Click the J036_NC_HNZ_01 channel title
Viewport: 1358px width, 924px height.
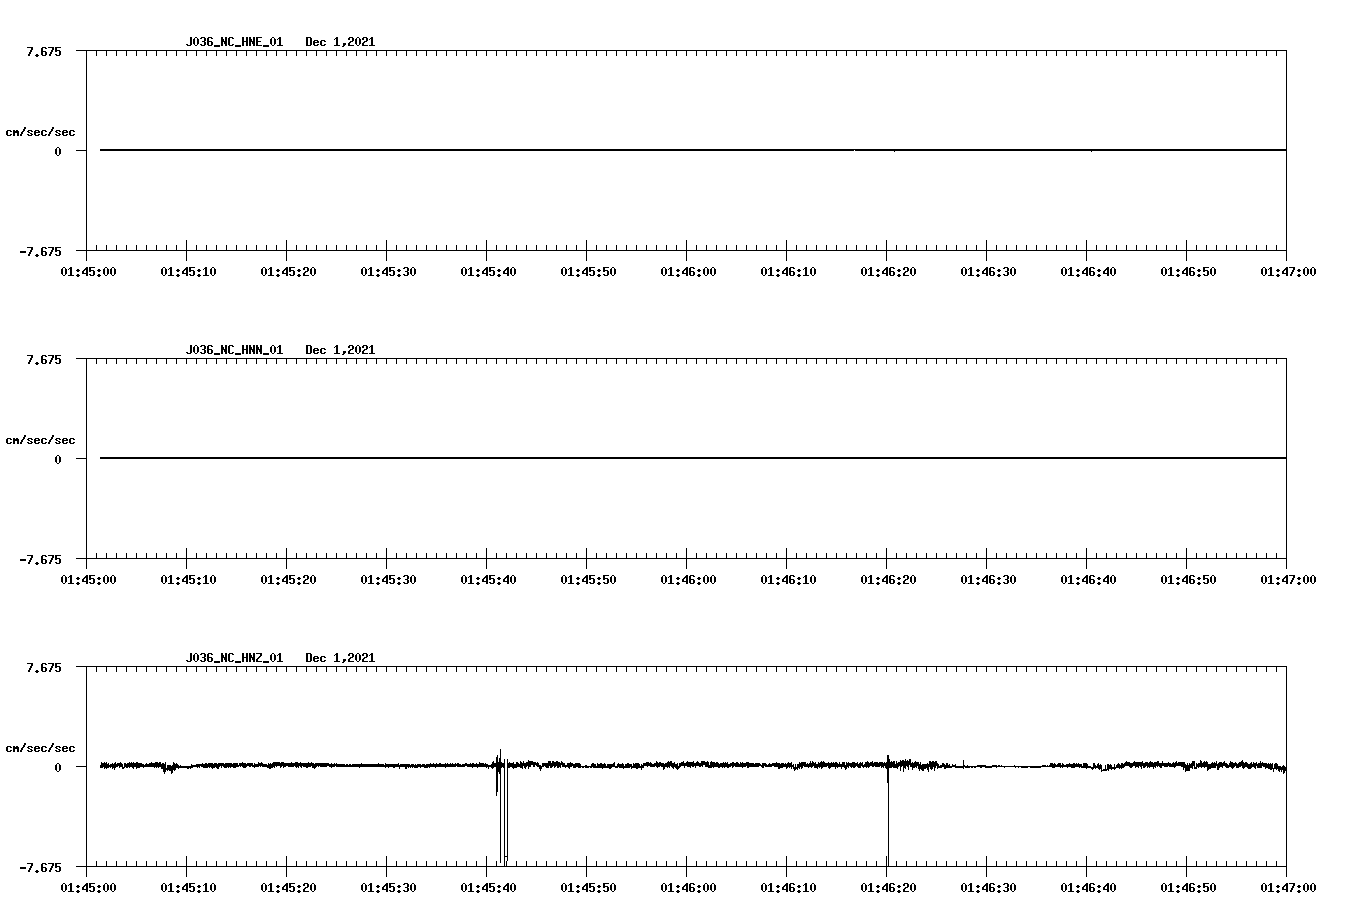[234, 658]
